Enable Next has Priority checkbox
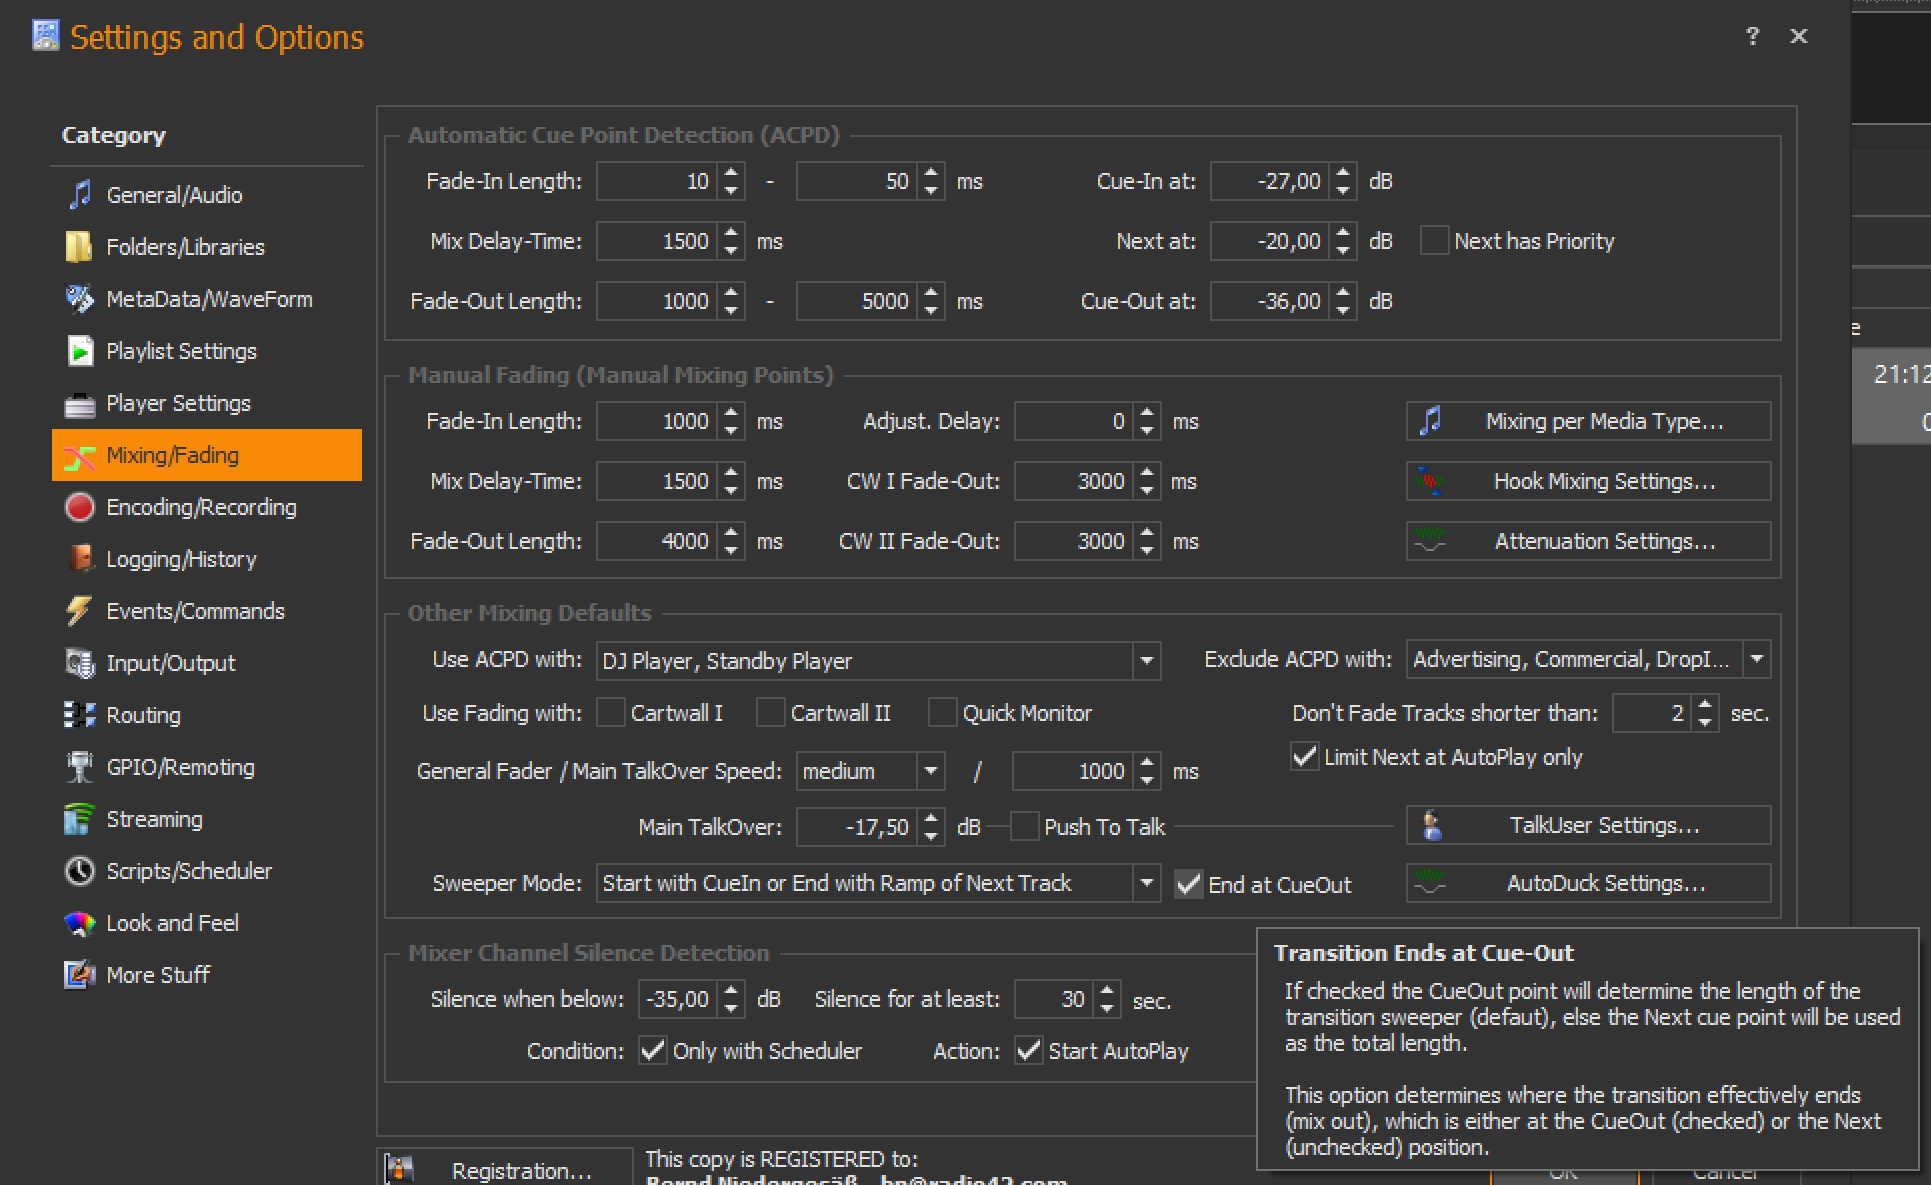This screenshot has width=1931, height=1185. click(1434, 241)
